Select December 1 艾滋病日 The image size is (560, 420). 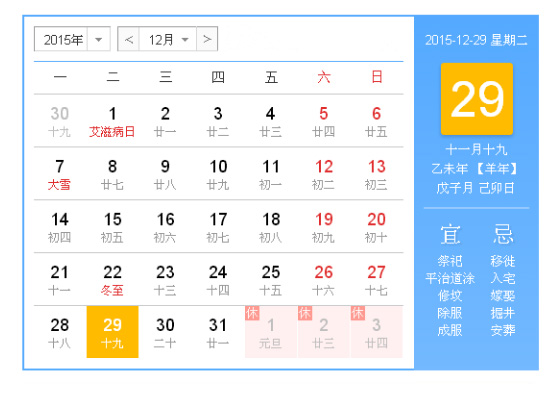tap(112, 121)
